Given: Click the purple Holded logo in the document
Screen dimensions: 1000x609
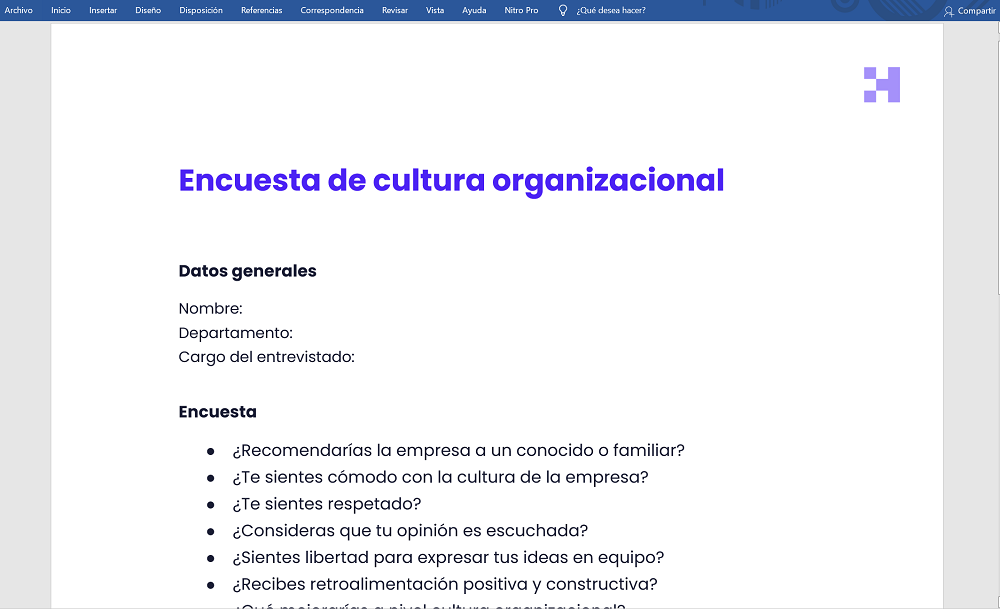Looking at the screenshot, I should pos(881,85).
